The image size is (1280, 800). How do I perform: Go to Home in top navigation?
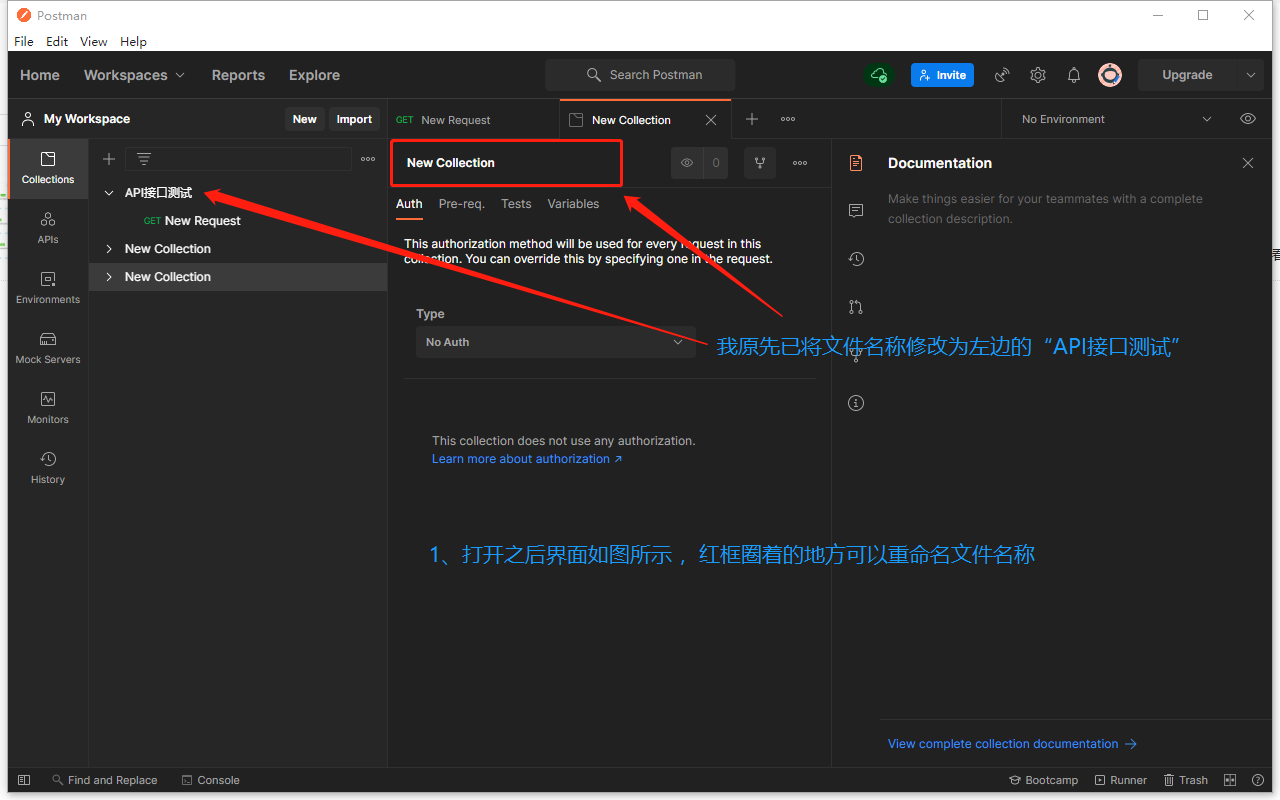tap(40, 75)
